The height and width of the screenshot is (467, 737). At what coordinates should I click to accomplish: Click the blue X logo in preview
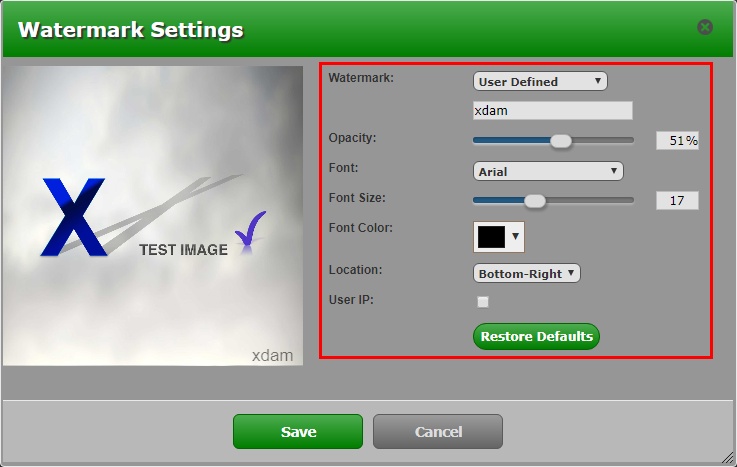[x=73, y=216]
